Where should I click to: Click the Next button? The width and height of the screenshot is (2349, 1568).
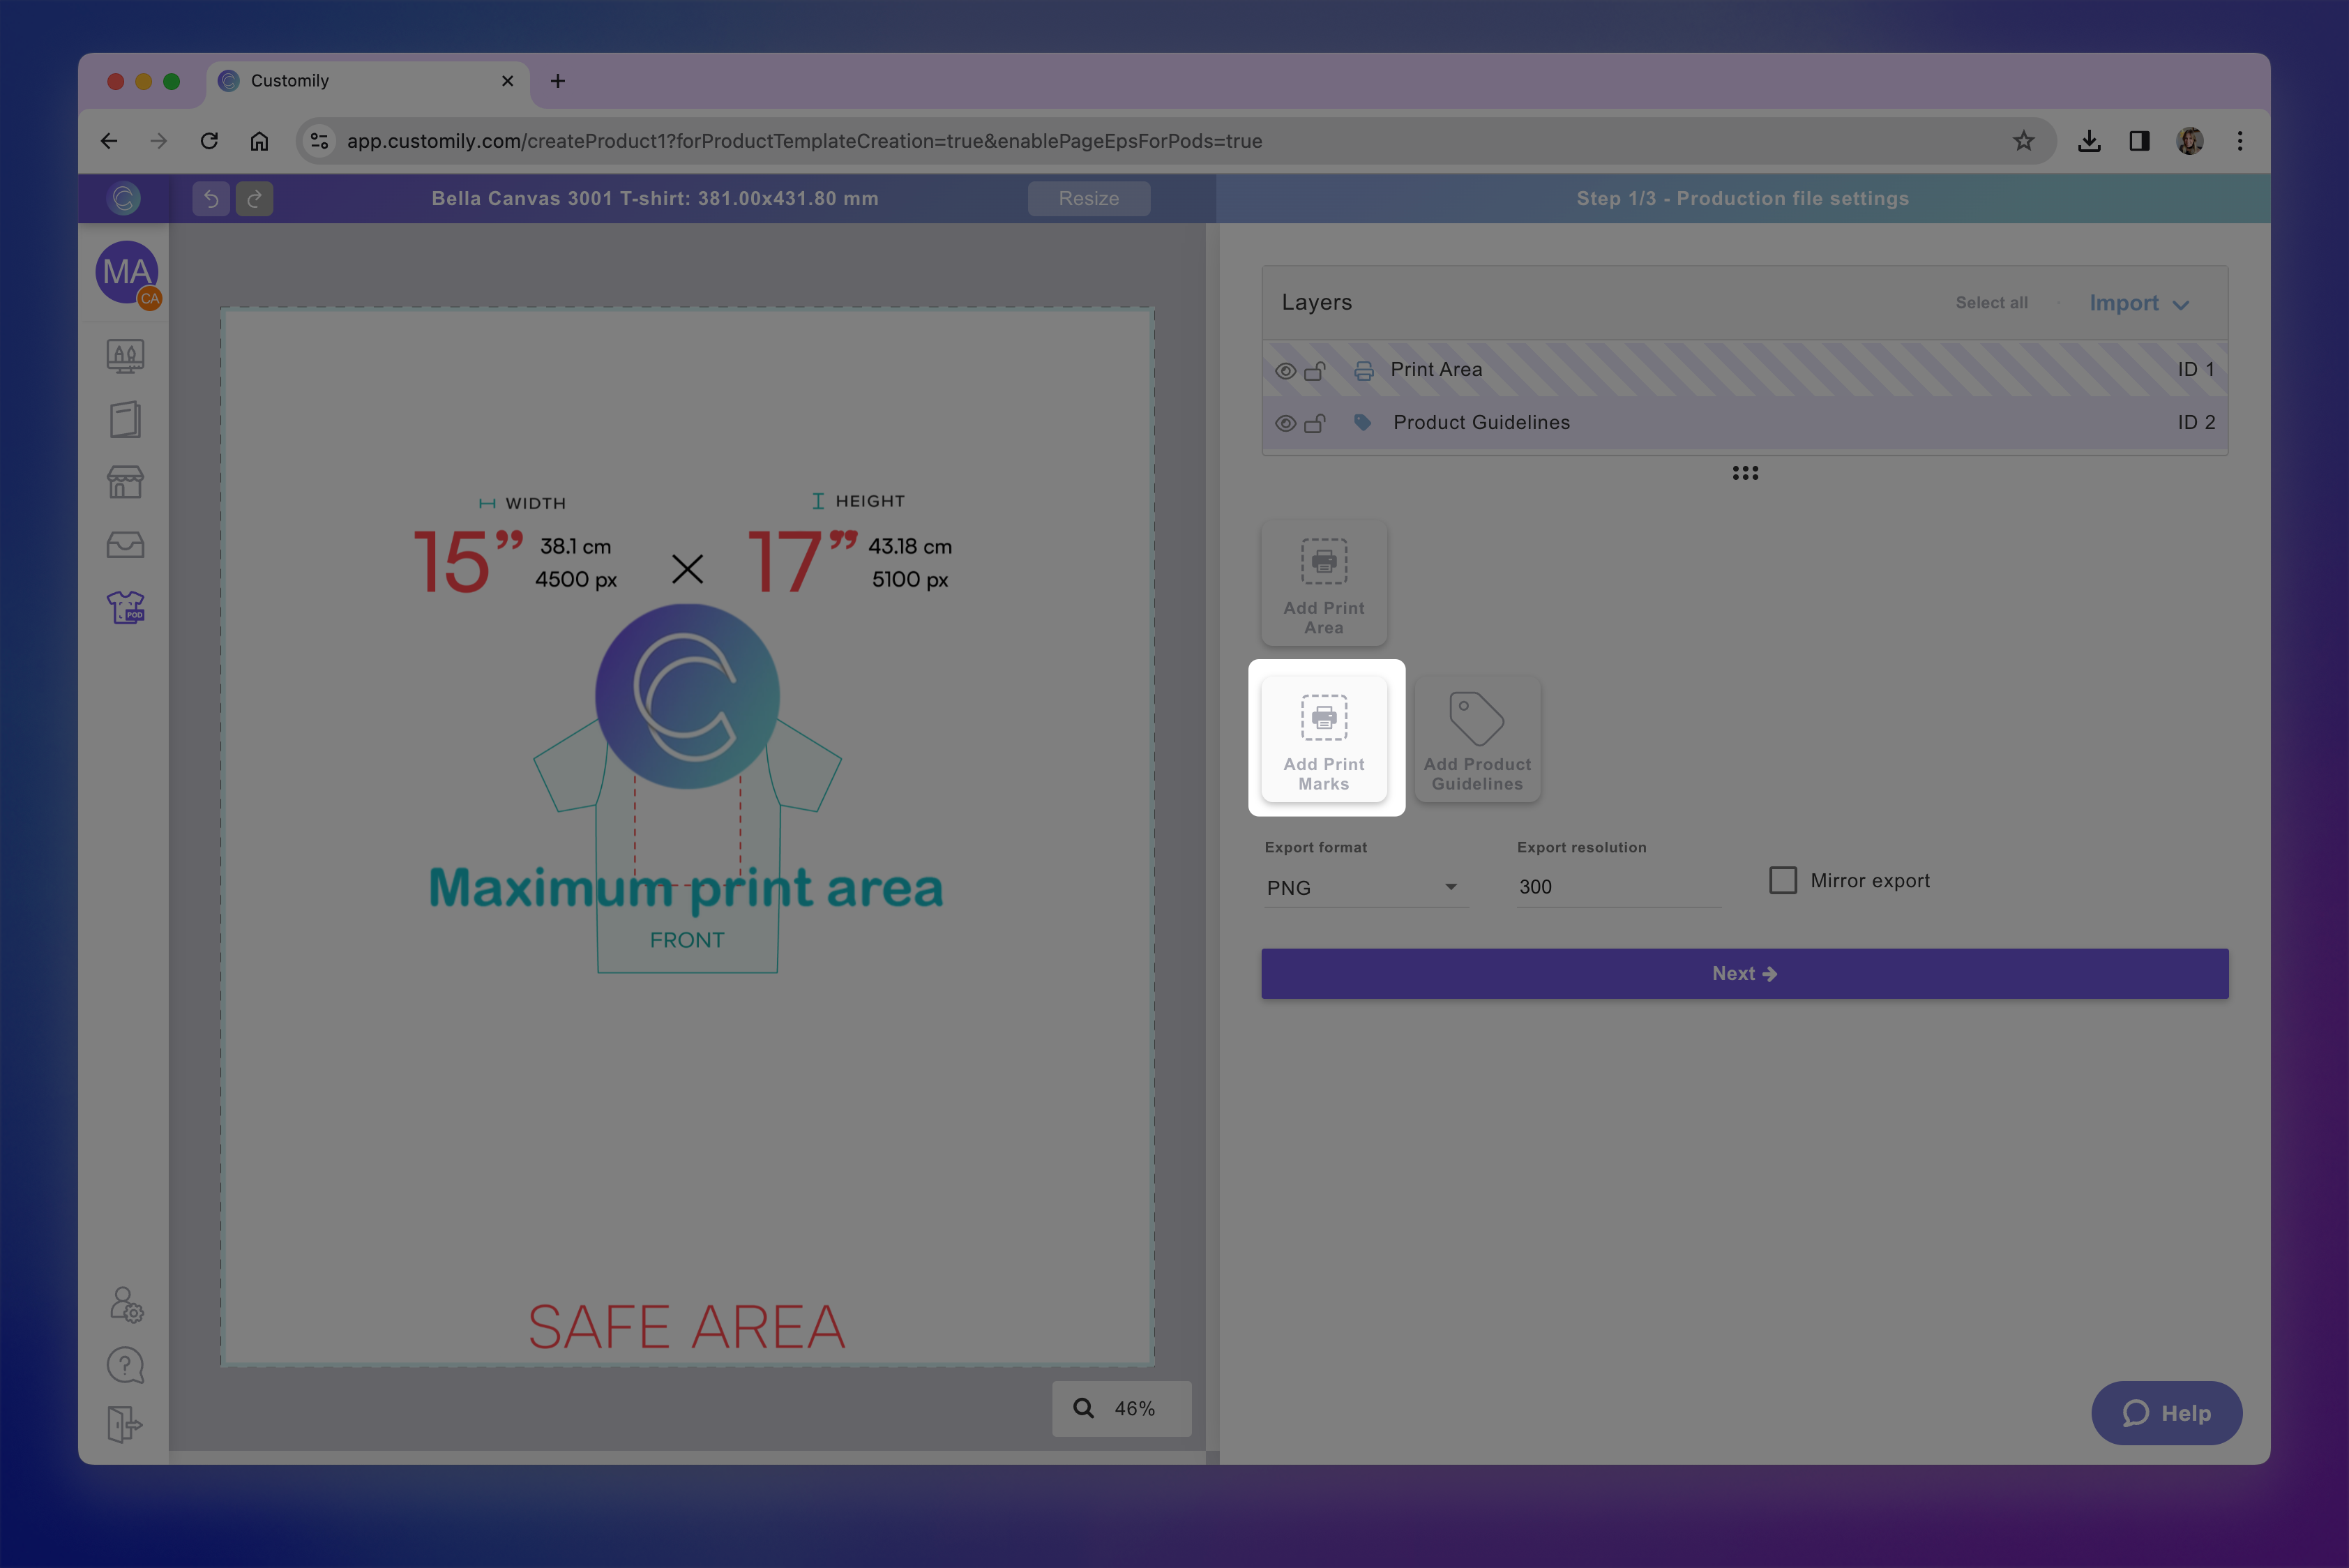[x=1744, y=972]
